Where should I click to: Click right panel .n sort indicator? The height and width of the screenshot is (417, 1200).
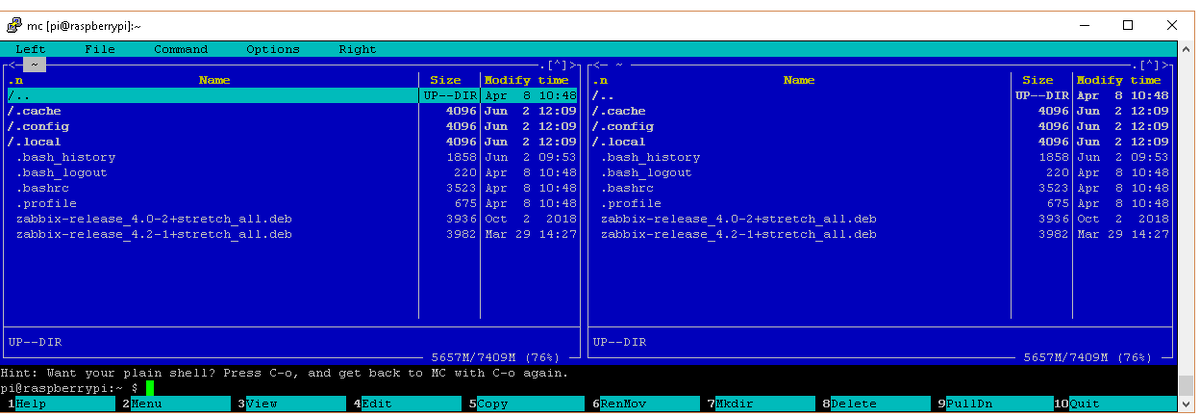pyautogui.click(x=600, y=80)
